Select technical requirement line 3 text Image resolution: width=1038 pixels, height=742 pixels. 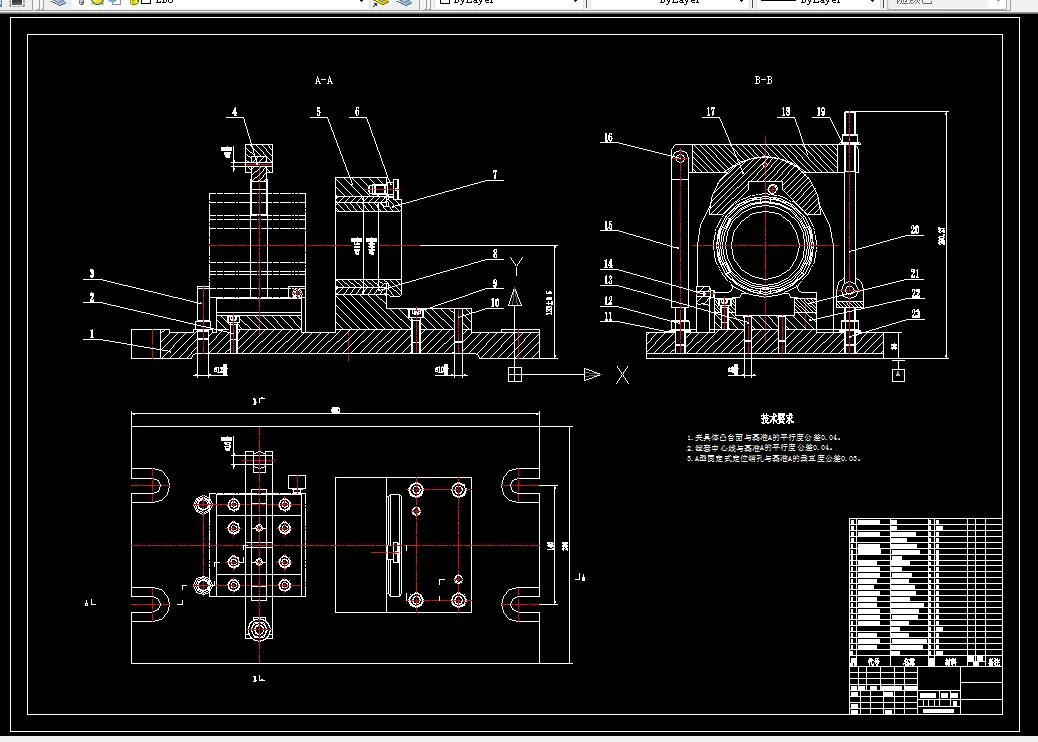point(774,458)
